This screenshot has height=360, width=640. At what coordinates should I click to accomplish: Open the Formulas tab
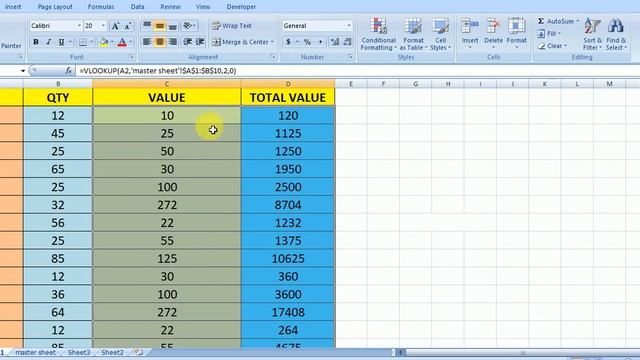click(x=101, y=7)
